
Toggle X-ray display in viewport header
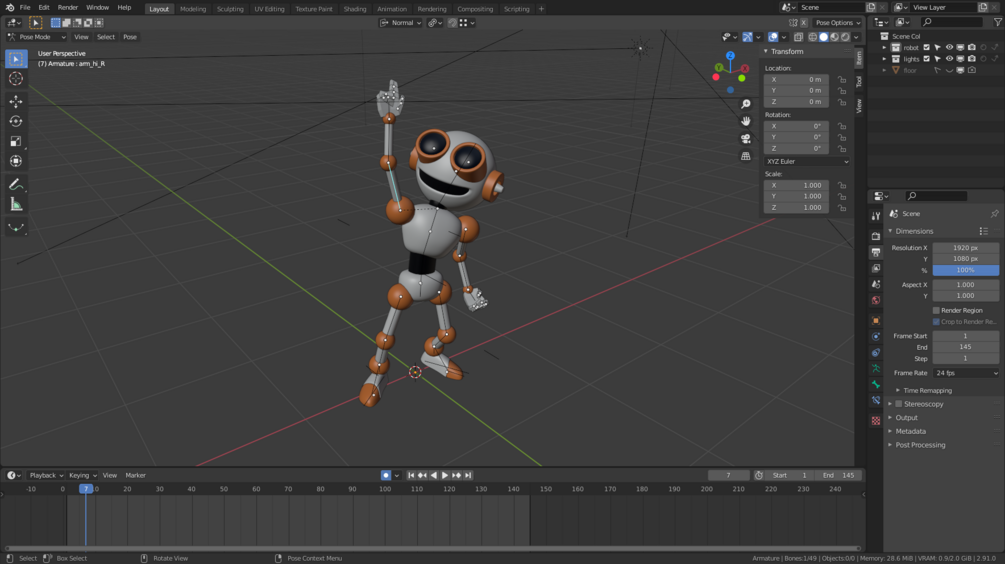coord(798,37)
